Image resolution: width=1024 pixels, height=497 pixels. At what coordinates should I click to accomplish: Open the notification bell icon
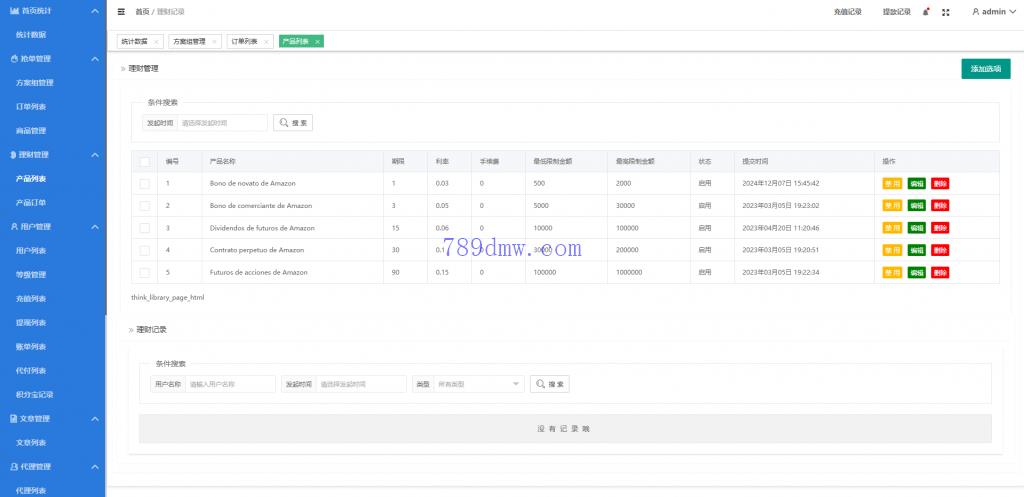click(x=926, y=12)
